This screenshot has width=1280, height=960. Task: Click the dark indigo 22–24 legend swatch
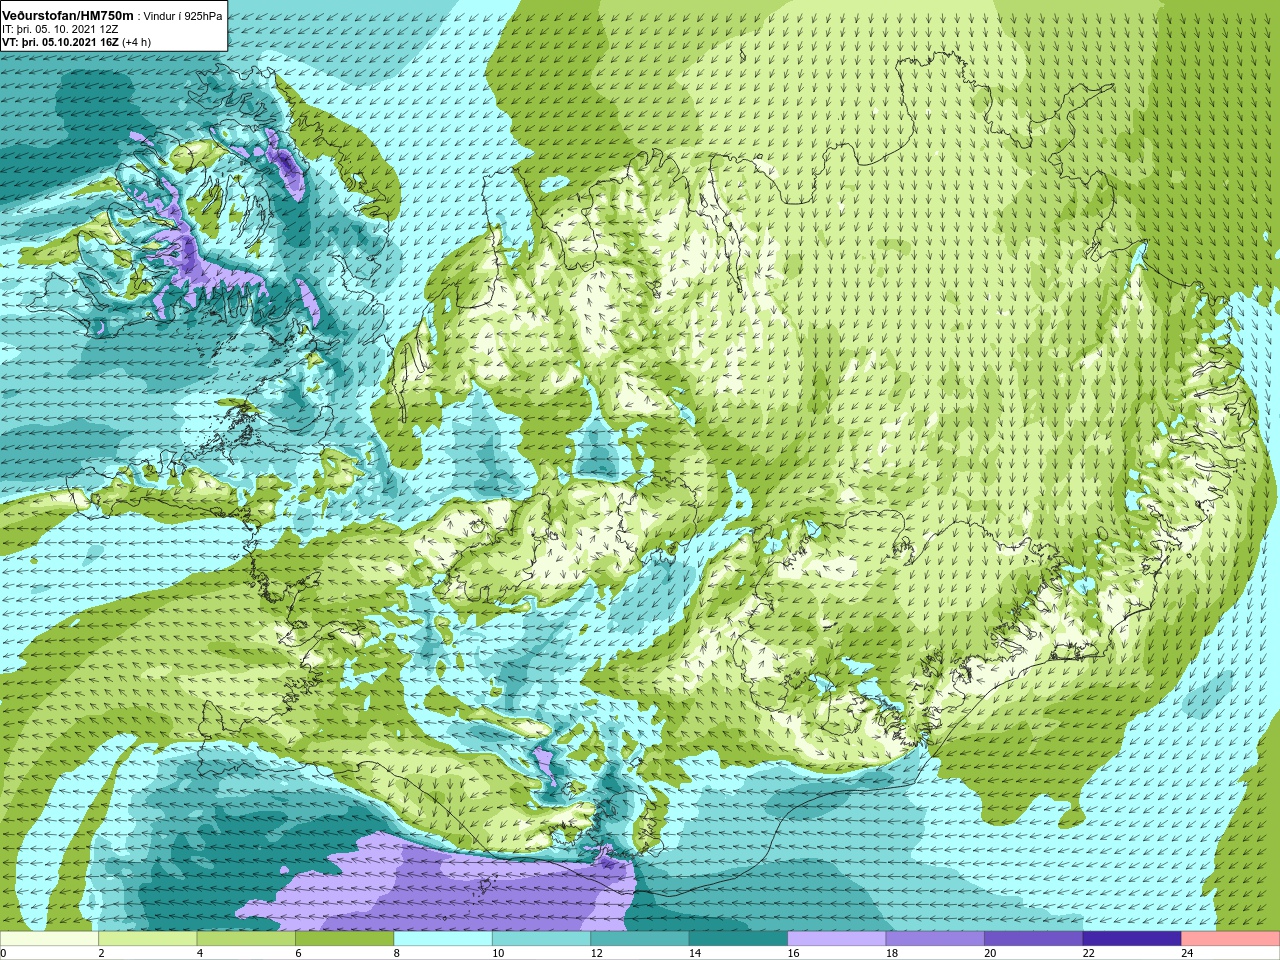[1132, 939]
